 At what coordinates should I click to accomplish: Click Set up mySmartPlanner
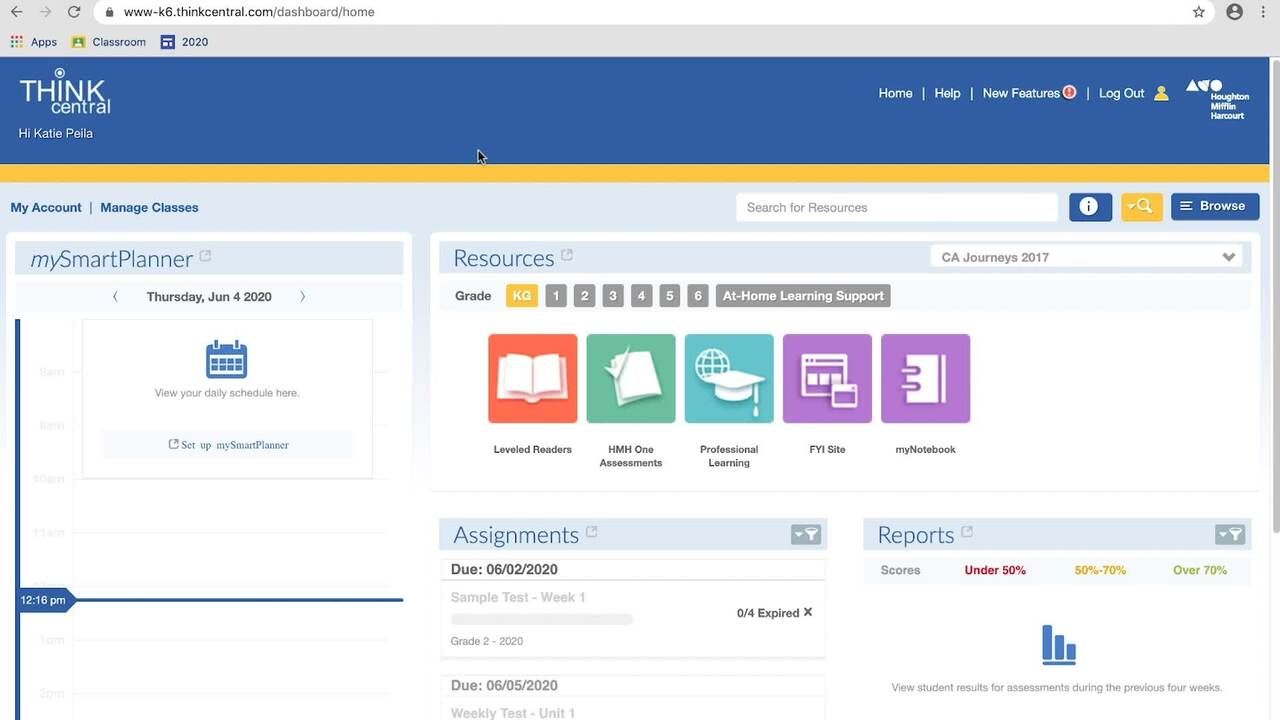pyautogui.click(x=228, y=444)
